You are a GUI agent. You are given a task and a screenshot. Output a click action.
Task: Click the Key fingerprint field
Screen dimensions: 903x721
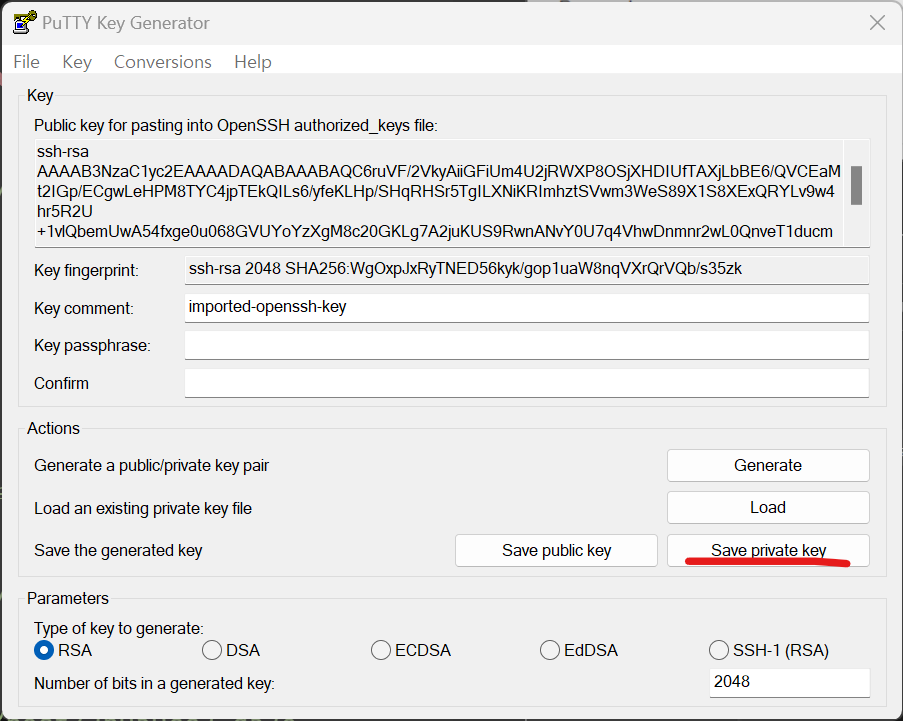[x=526, y=270]
